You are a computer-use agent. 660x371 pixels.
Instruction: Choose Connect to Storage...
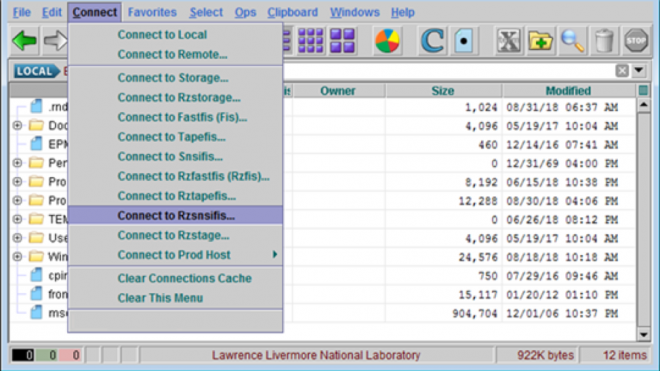point(175,78)
